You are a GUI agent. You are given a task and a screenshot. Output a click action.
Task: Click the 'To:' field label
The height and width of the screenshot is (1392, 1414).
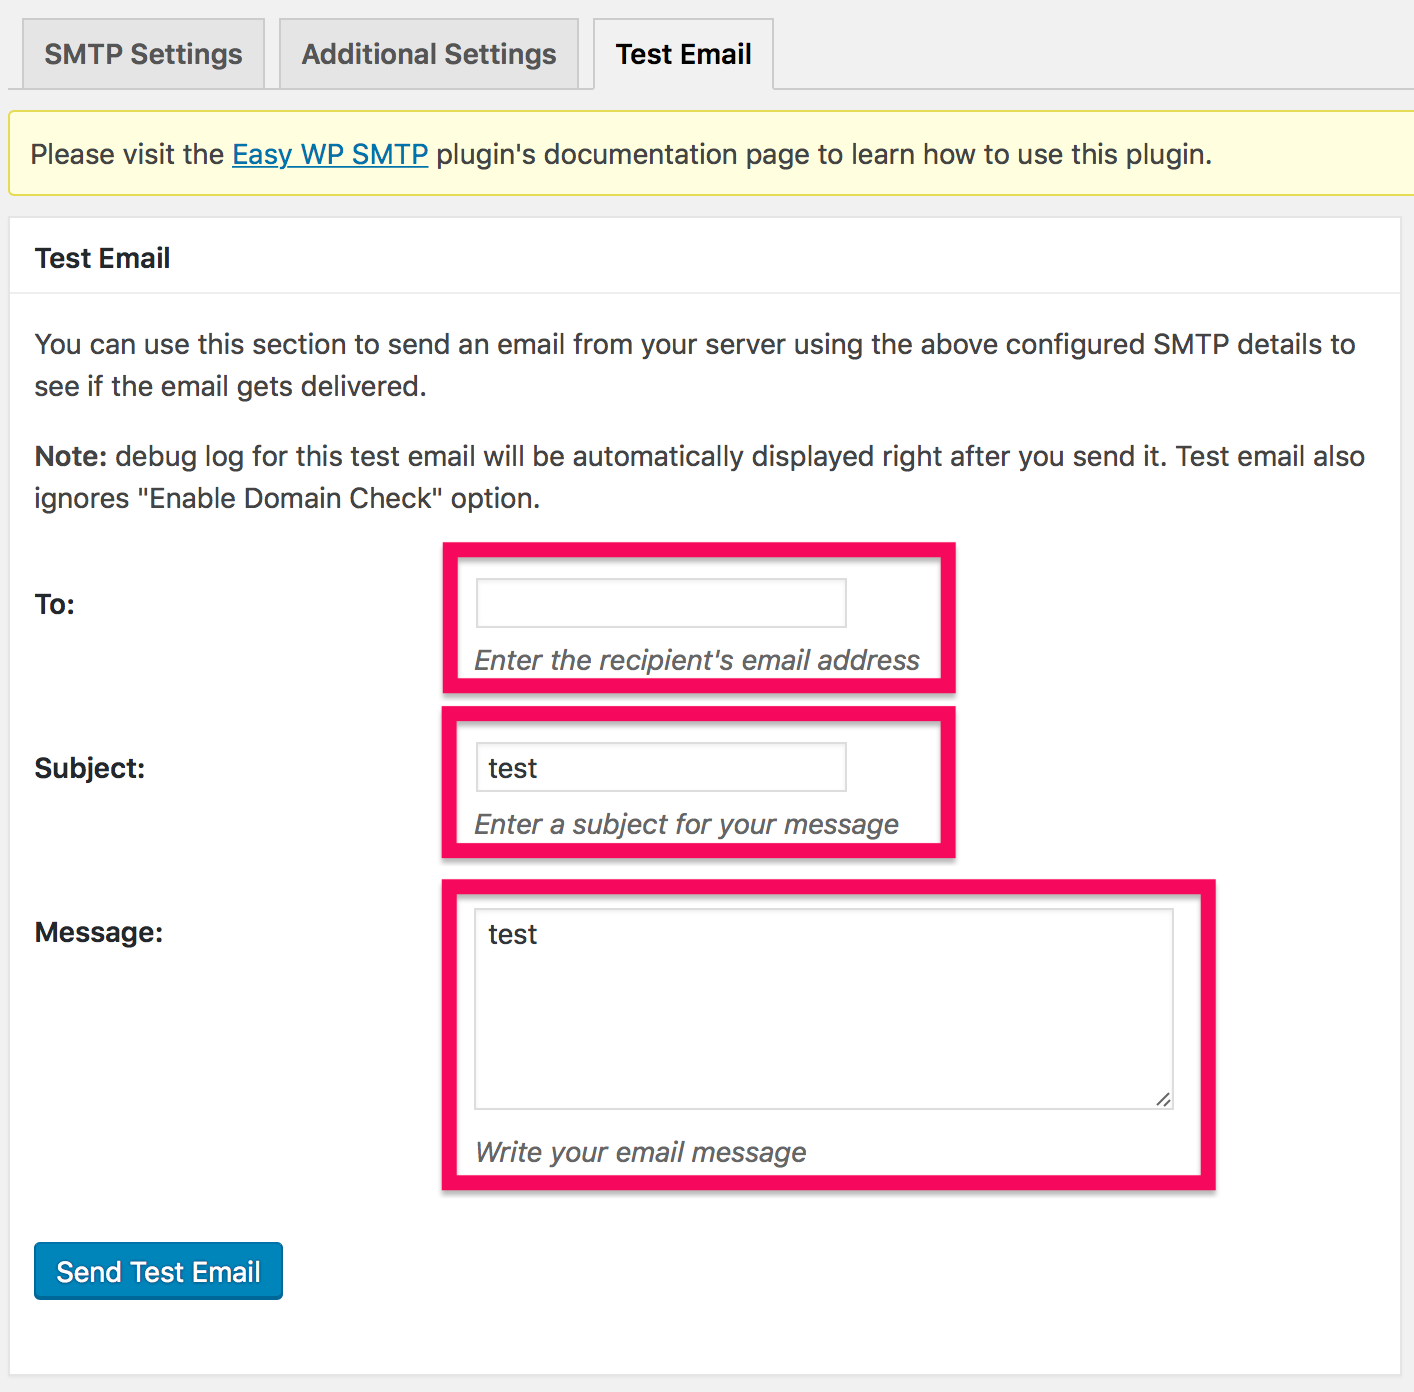click(55, 604)
